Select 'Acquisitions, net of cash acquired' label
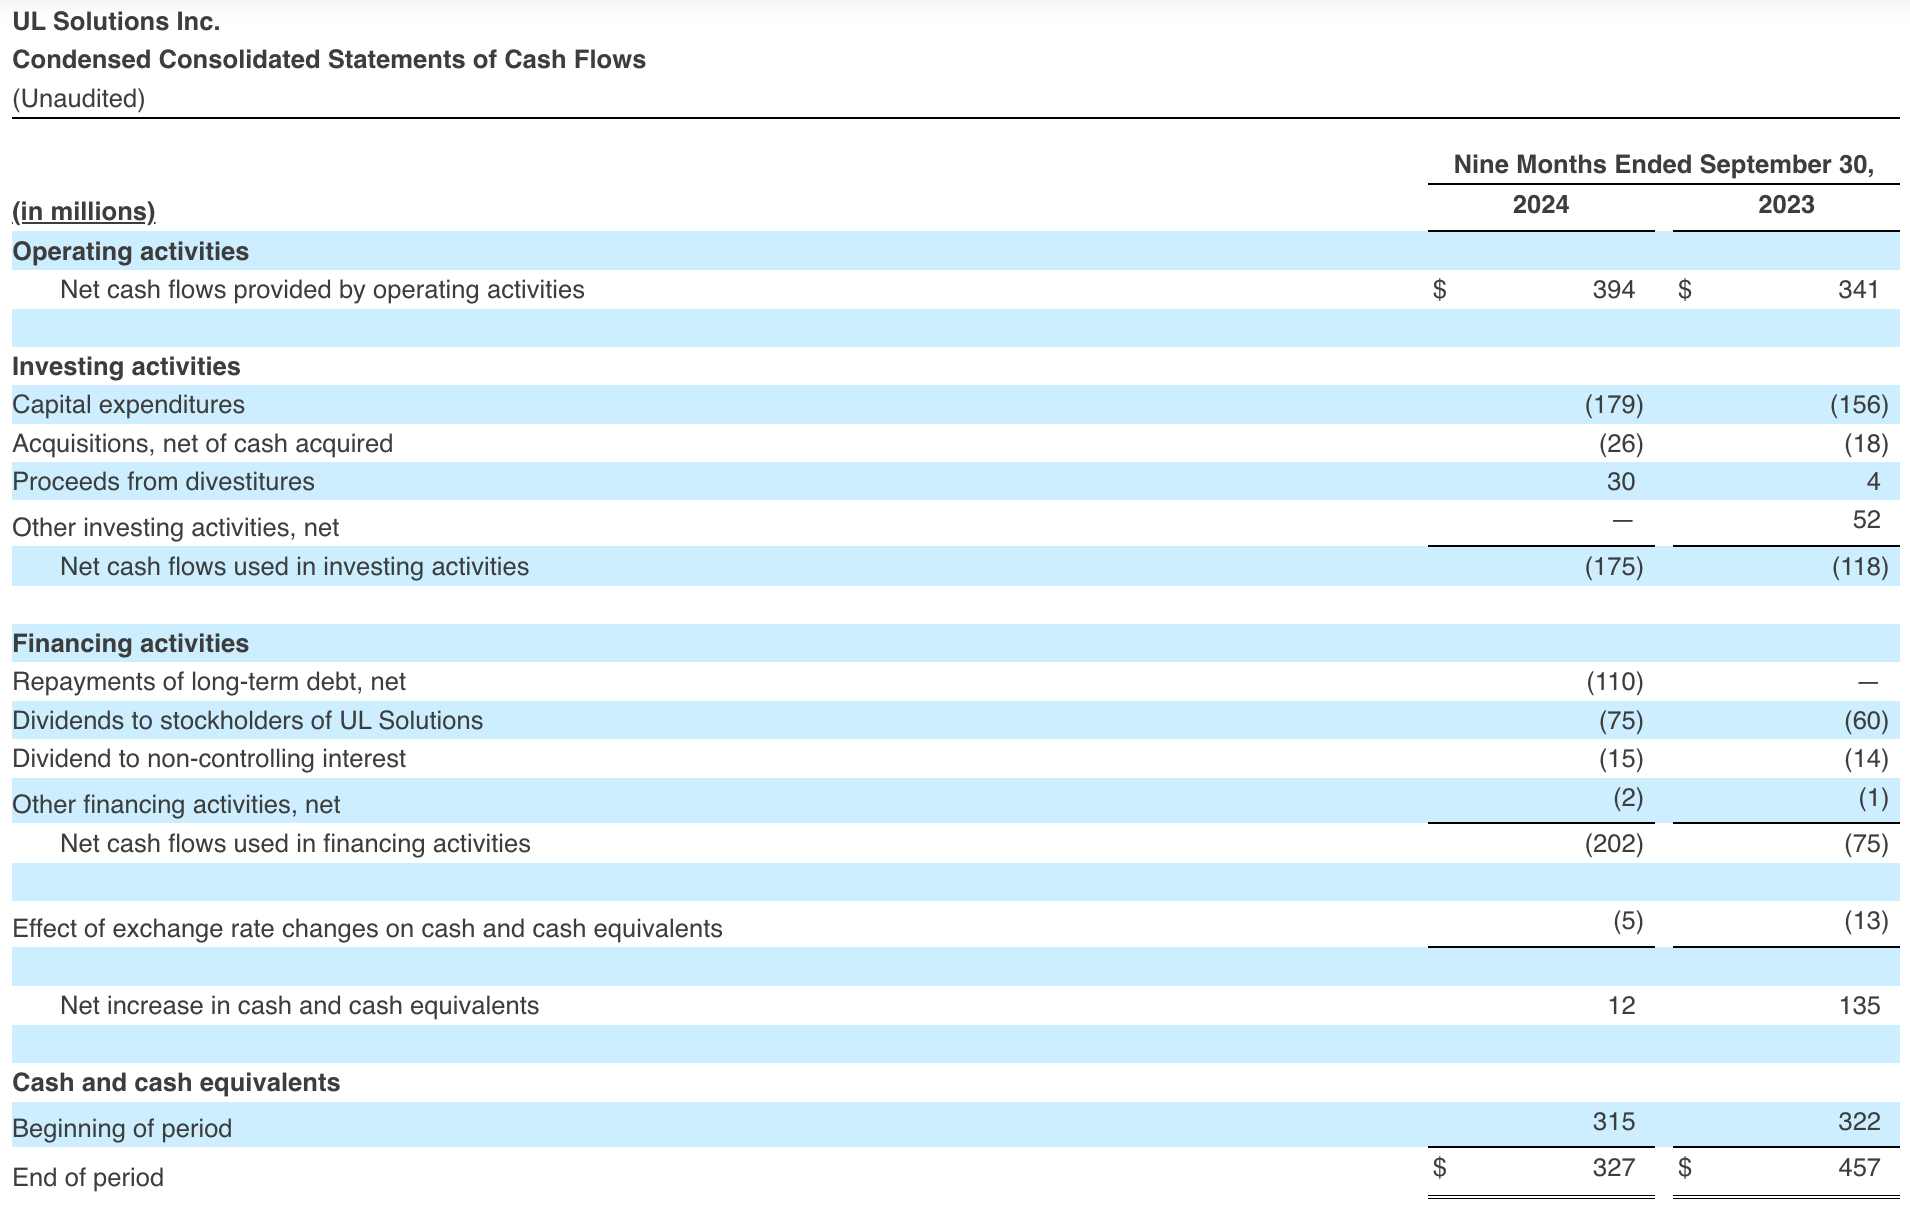 point(203,444)
